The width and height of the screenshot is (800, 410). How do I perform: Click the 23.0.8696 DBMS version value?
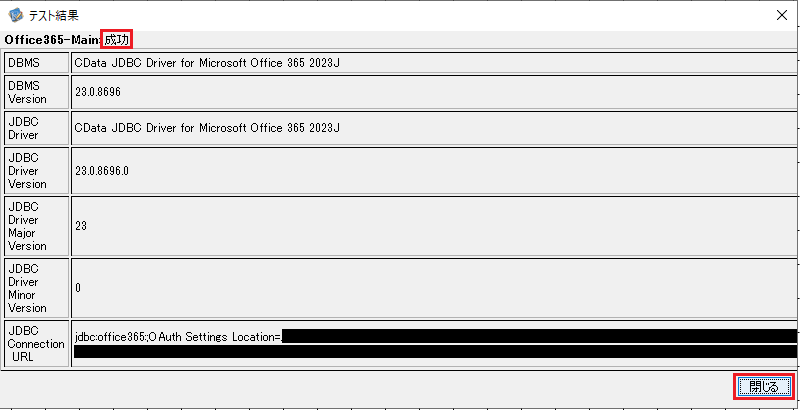click(97, 92)
